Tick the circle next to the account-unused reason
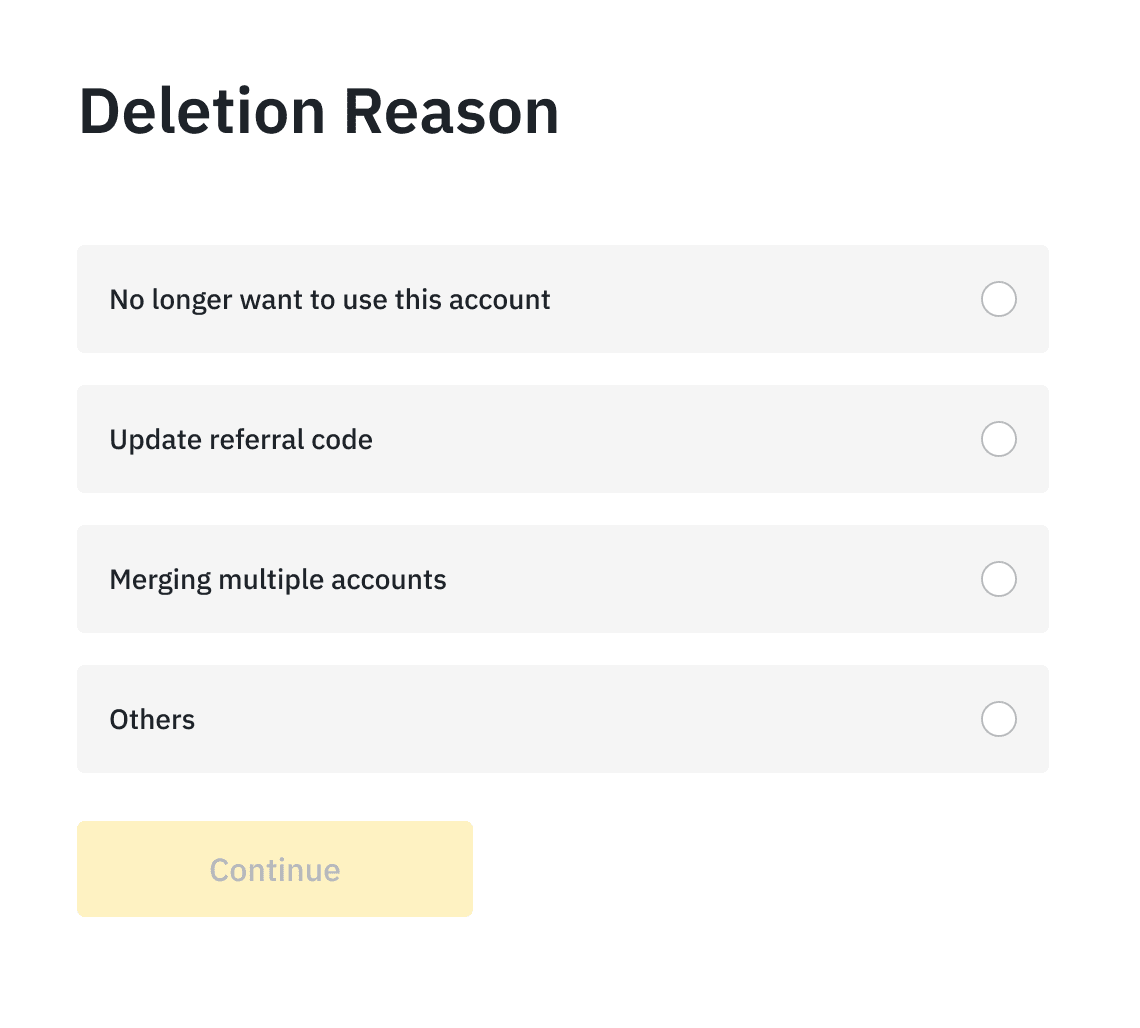1140x1028 pixels. click(x=998, y=299)
